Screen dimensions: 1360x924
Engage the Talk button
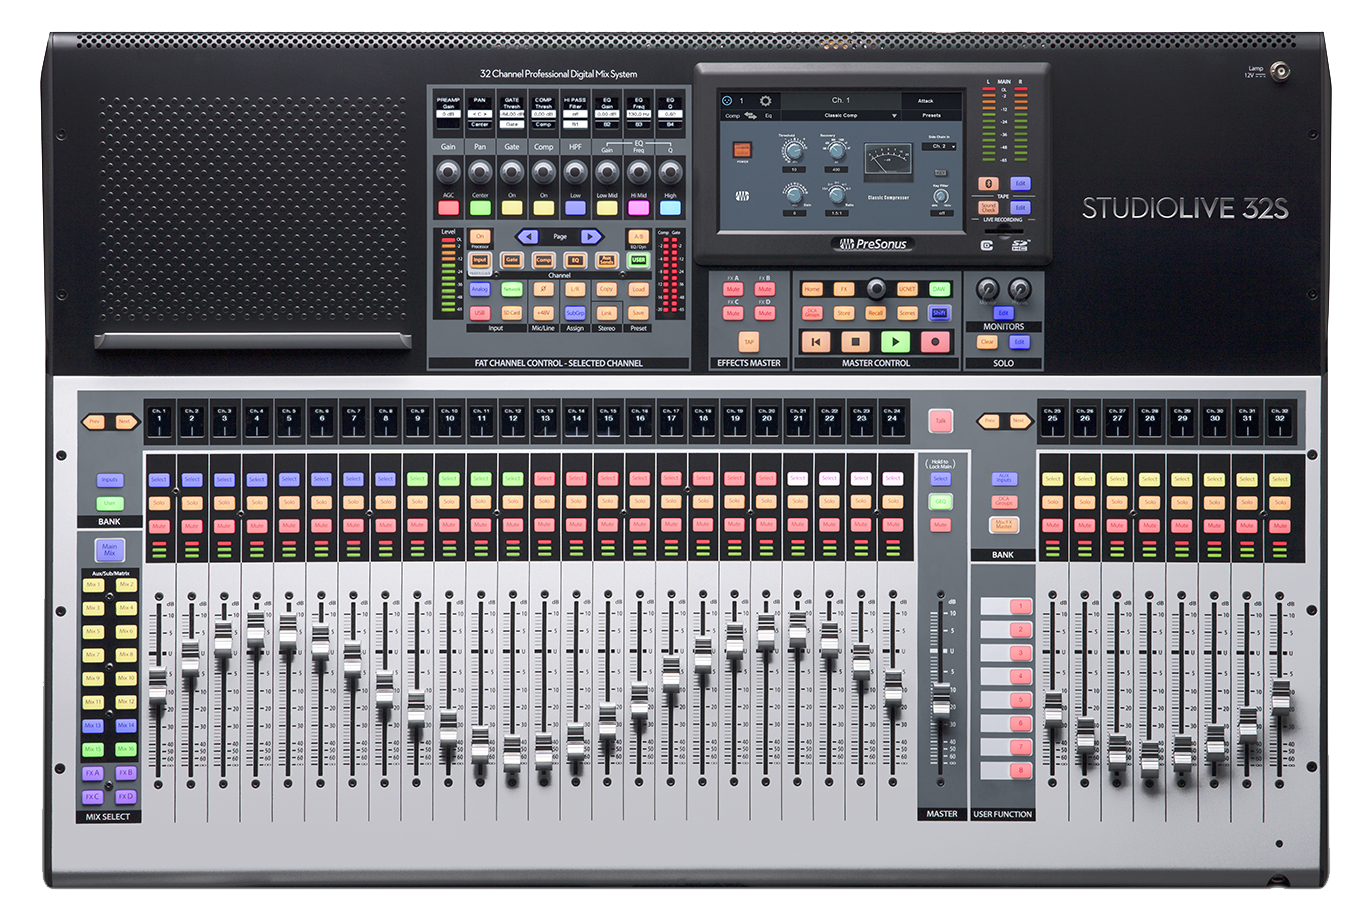click(x=940, y=420)
